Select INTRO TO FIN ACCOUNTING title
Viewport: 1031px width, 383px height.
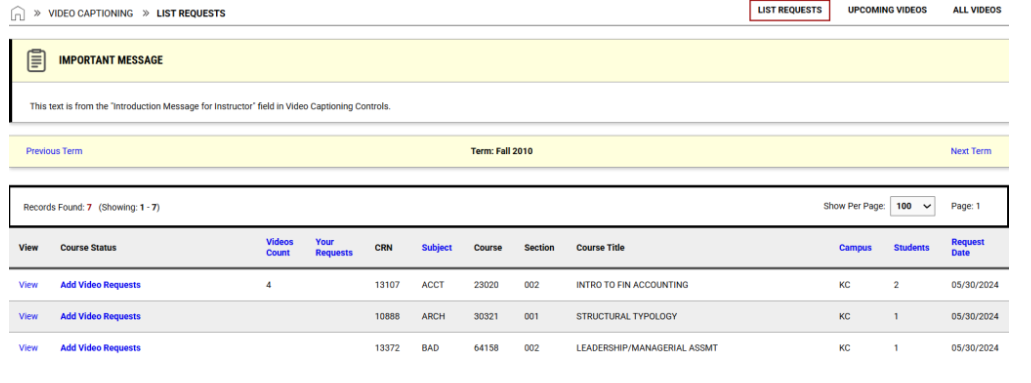[632, 285]
